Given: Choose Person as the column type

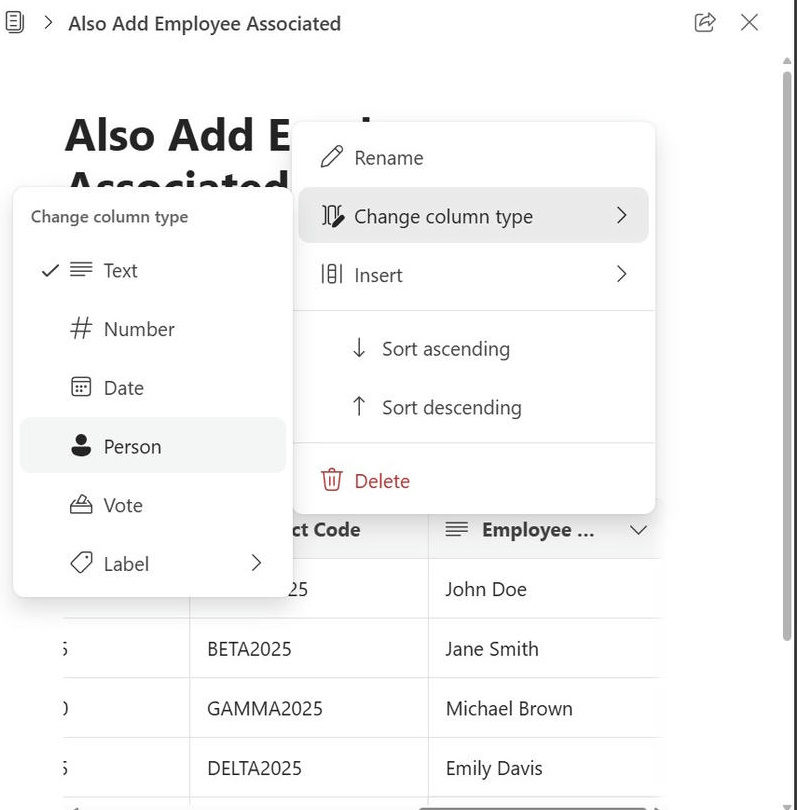Looking at the screenshot, I should 130,446.
